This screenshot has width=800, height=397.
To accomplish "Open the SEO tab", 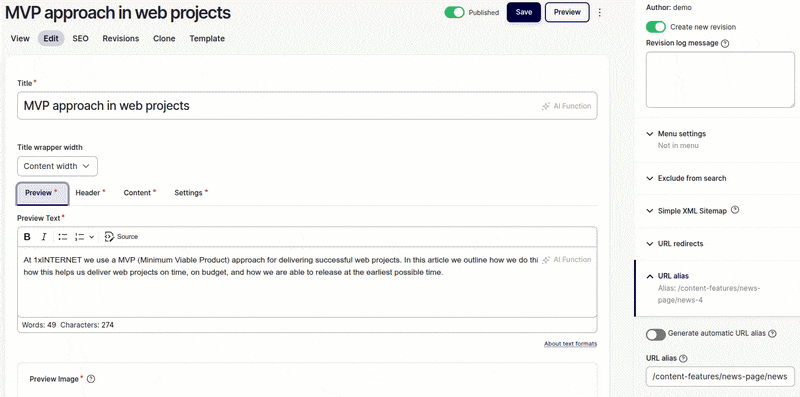I will 80,38.
